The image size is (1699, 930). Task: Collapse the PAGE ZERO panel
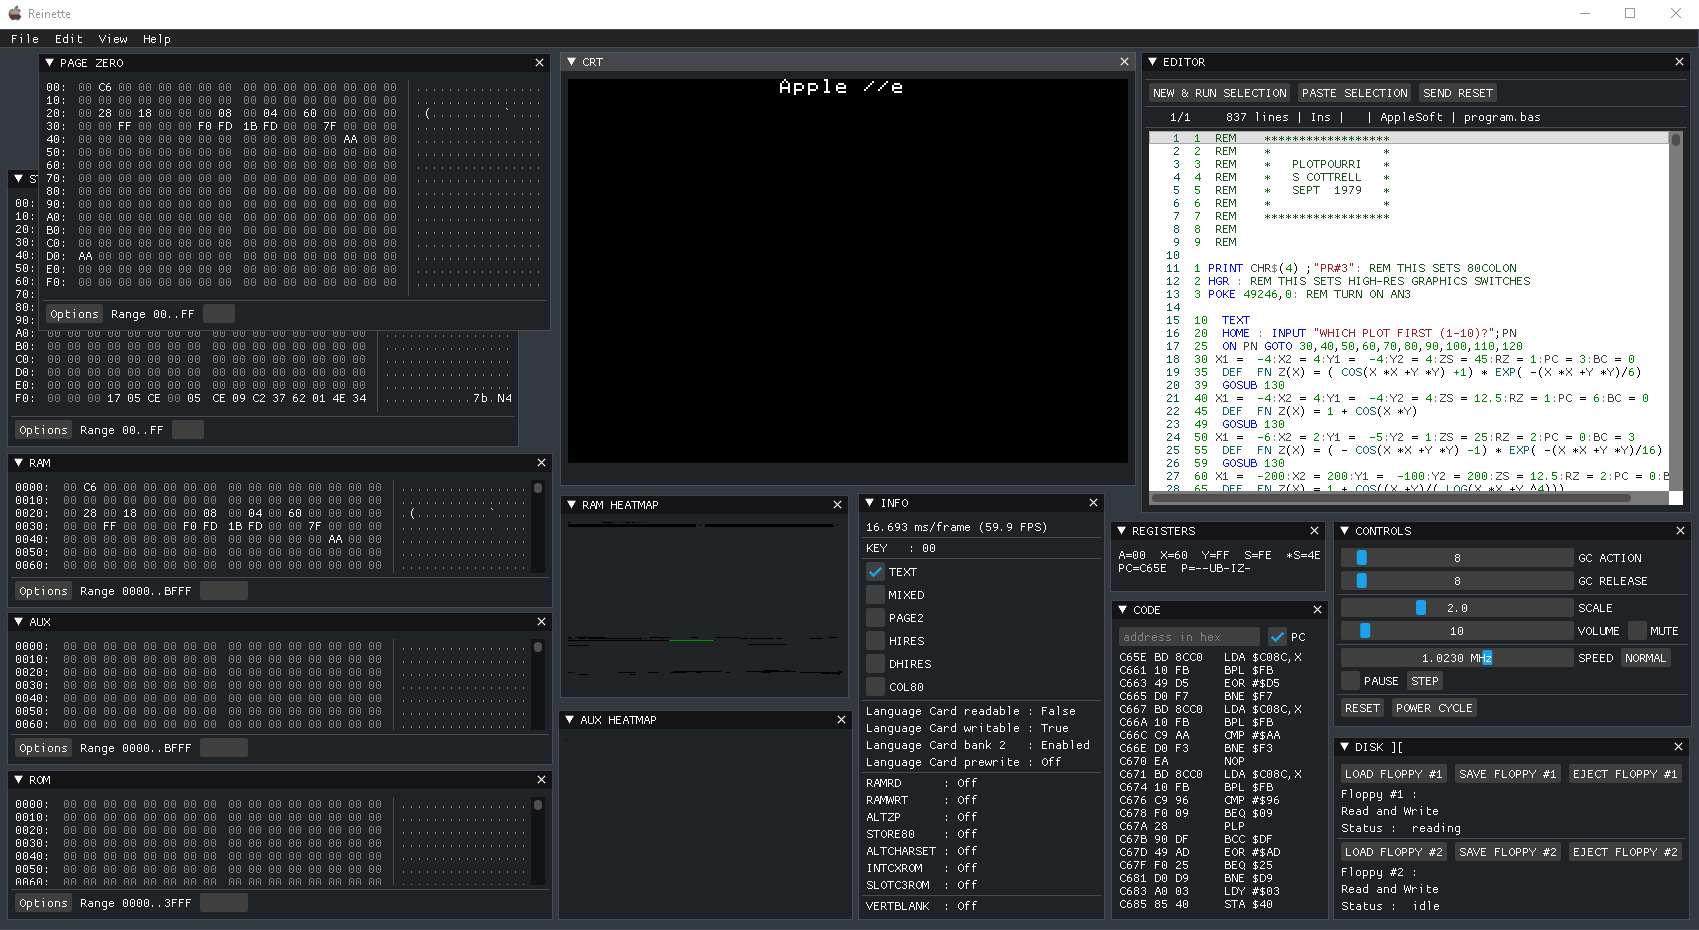click(x=50, y=63)
